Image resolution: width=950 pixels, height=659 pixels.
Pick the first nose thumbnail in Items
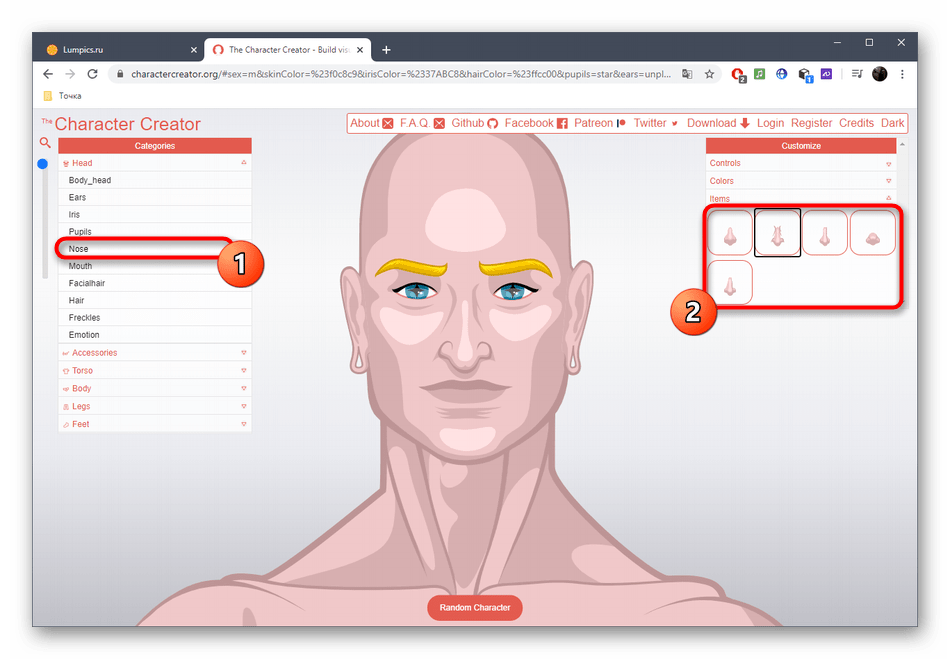(730, 233)
